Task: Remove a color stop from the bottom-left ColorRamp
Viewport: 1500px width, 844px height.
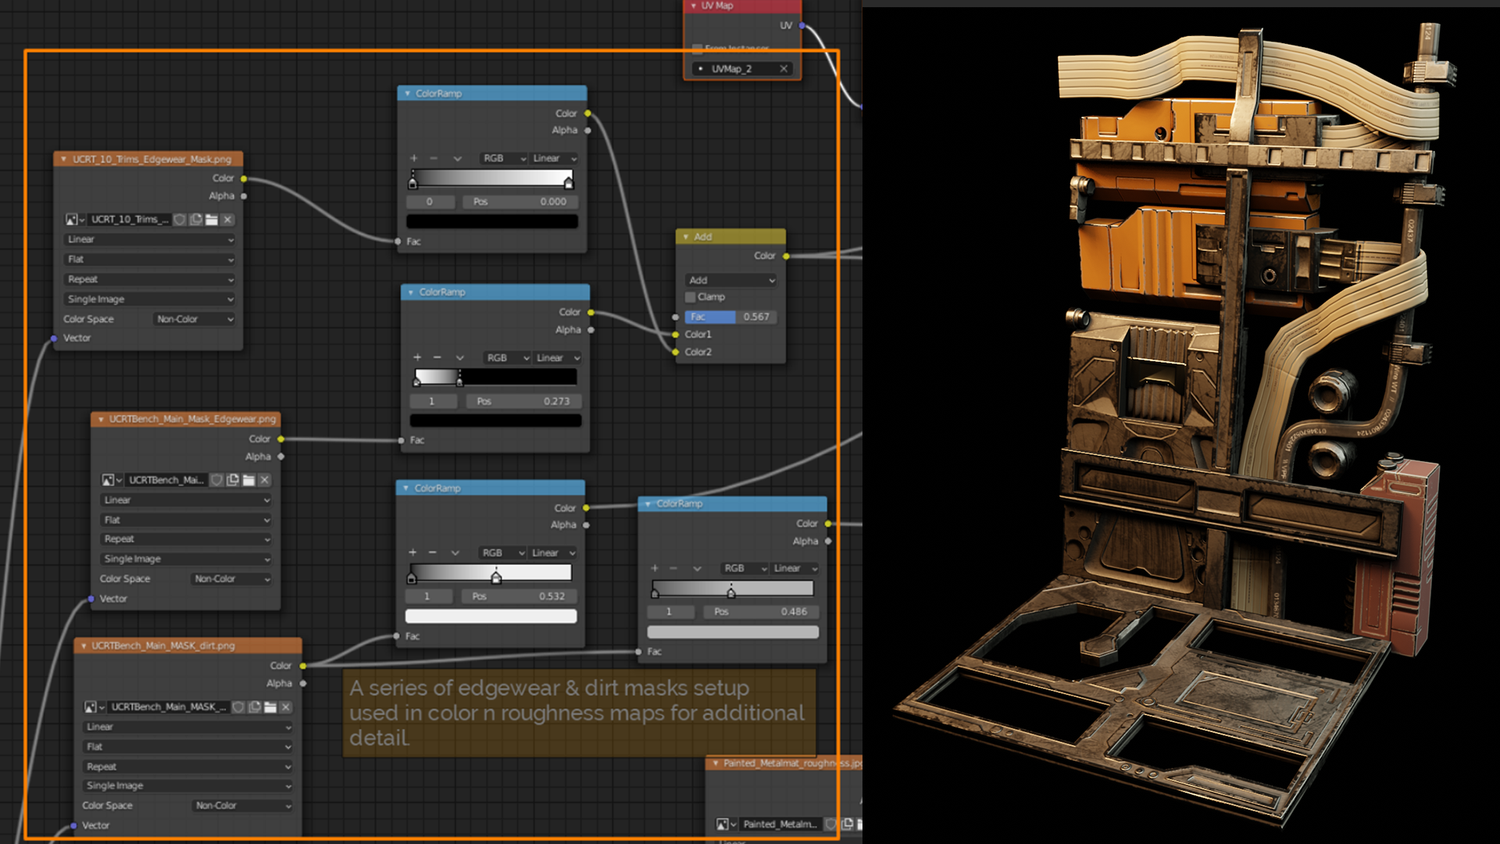Action: [x=434, y=552]
